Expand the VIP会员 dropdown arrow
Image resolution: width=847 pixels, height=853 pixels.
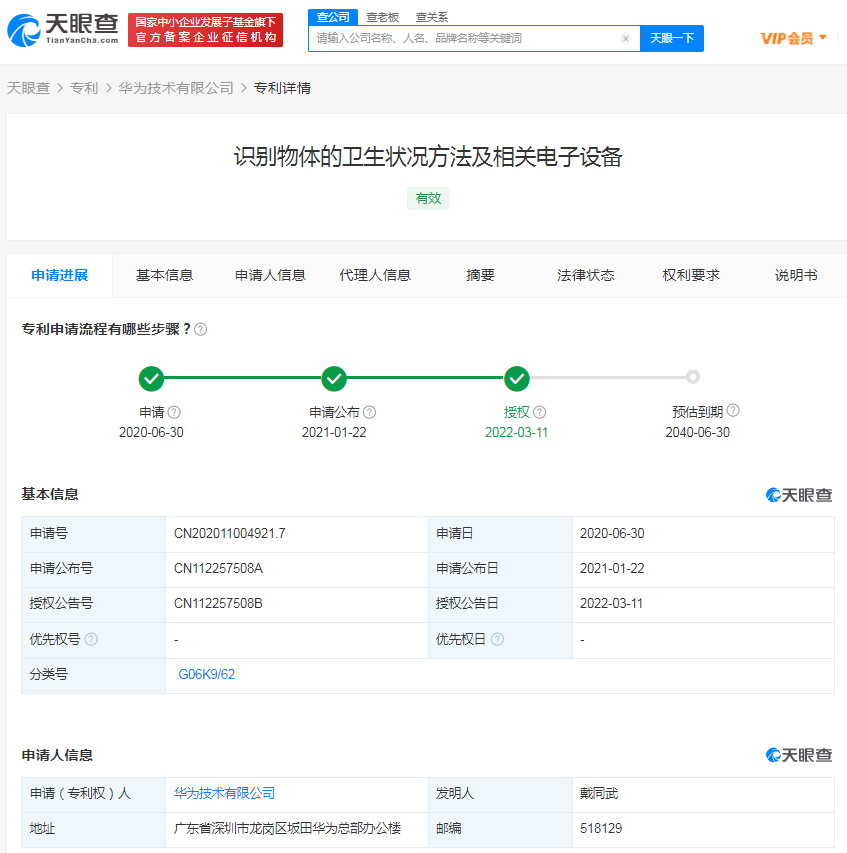pyautogui.click(x=823, y=38)
